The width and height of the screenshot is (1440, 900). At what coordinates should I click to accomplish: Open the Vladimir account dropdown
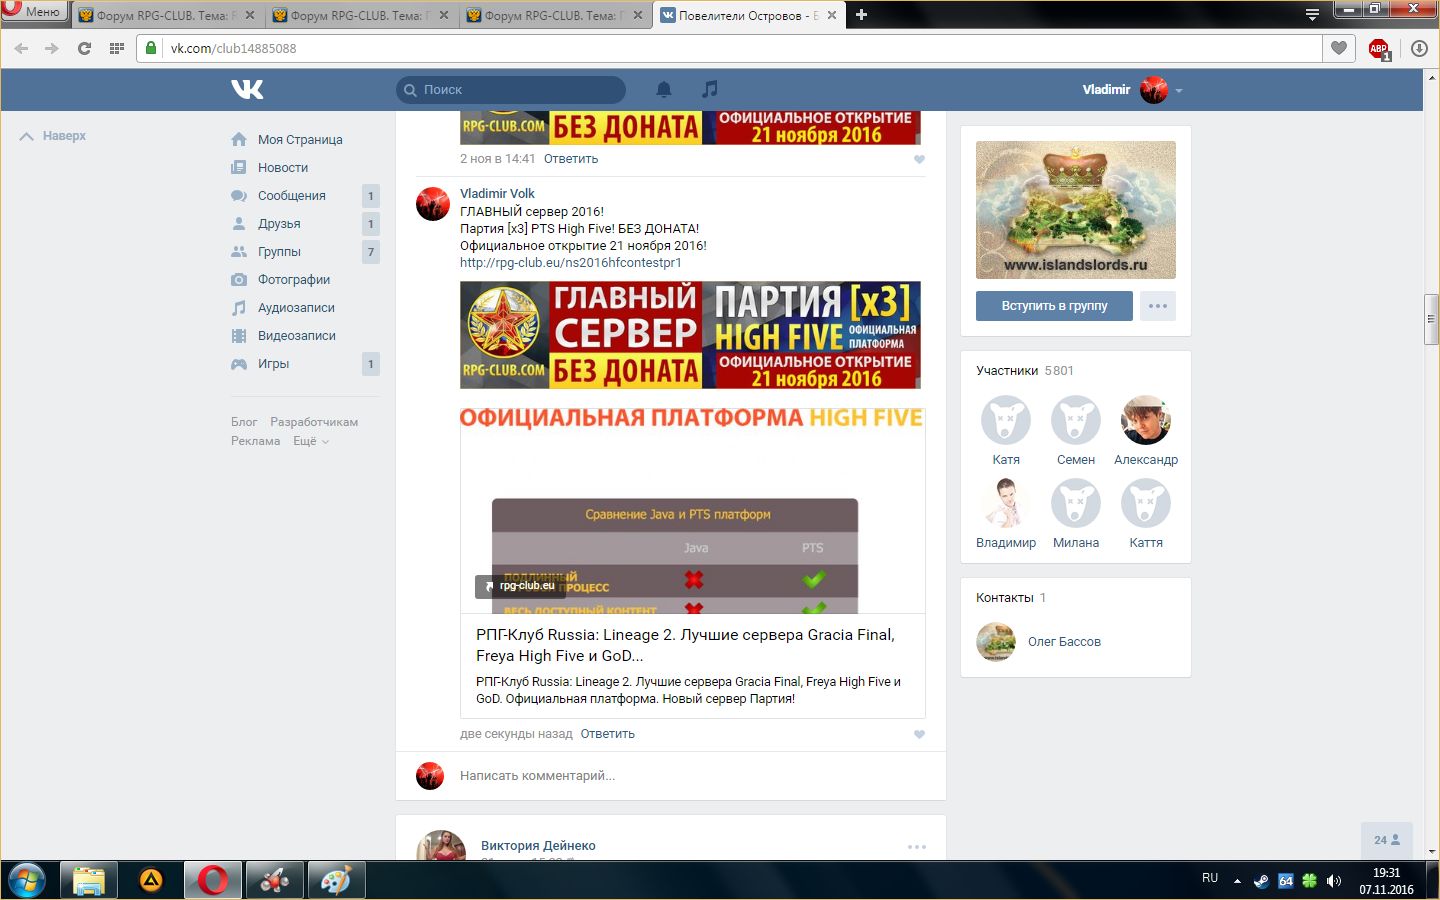(1132, 90)
